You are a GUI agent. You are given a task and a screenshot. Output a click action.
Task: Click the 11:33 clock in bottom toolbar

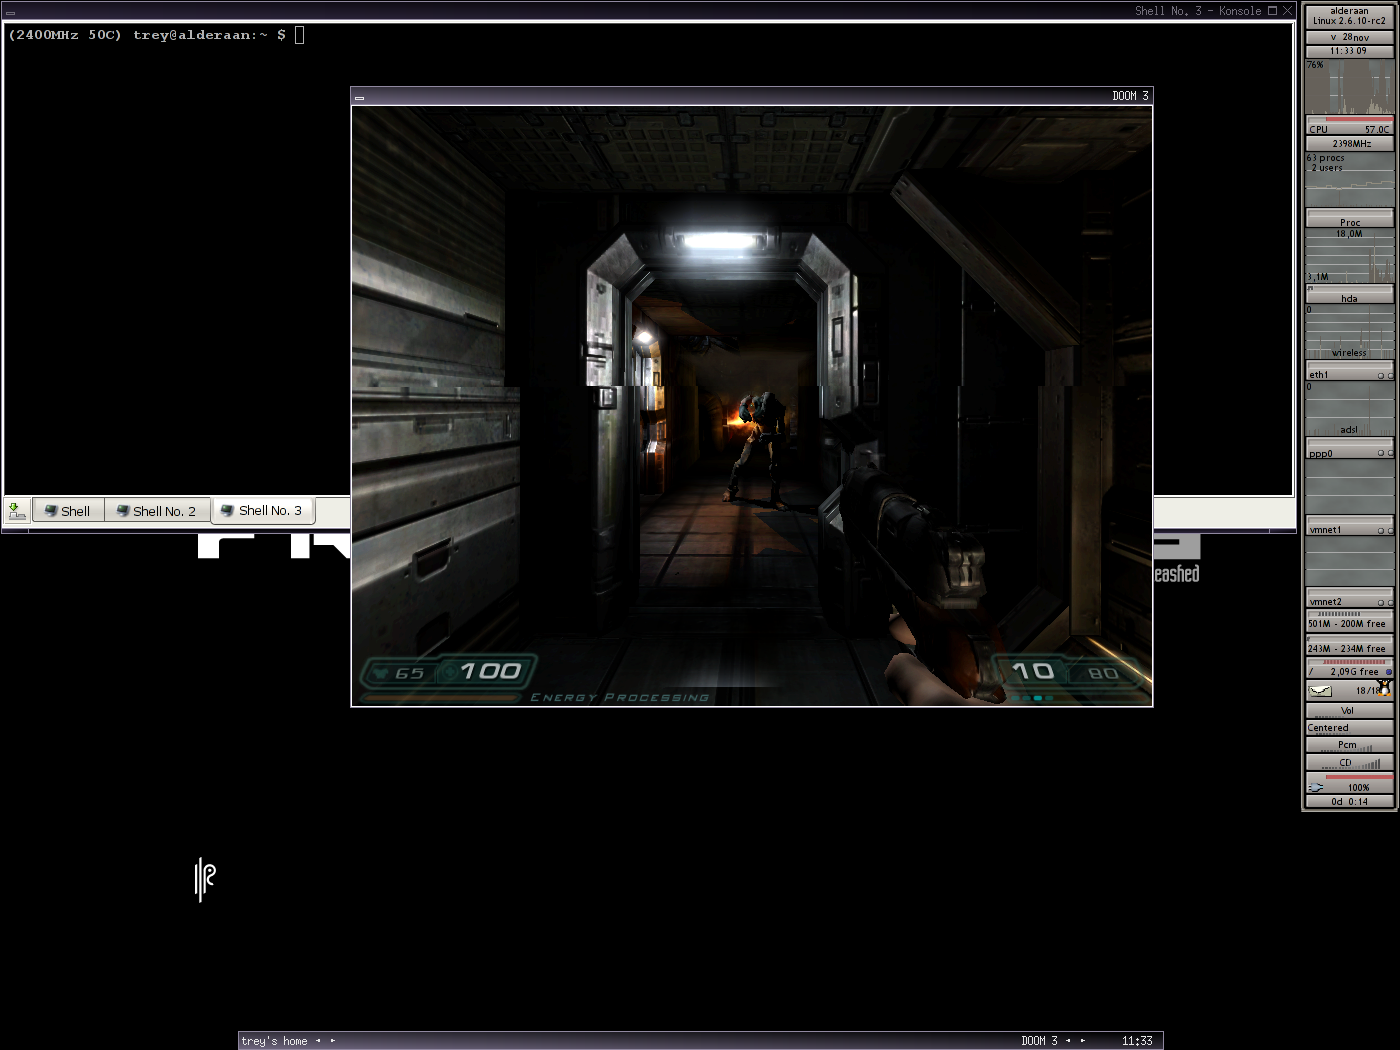point(1137,1041)
